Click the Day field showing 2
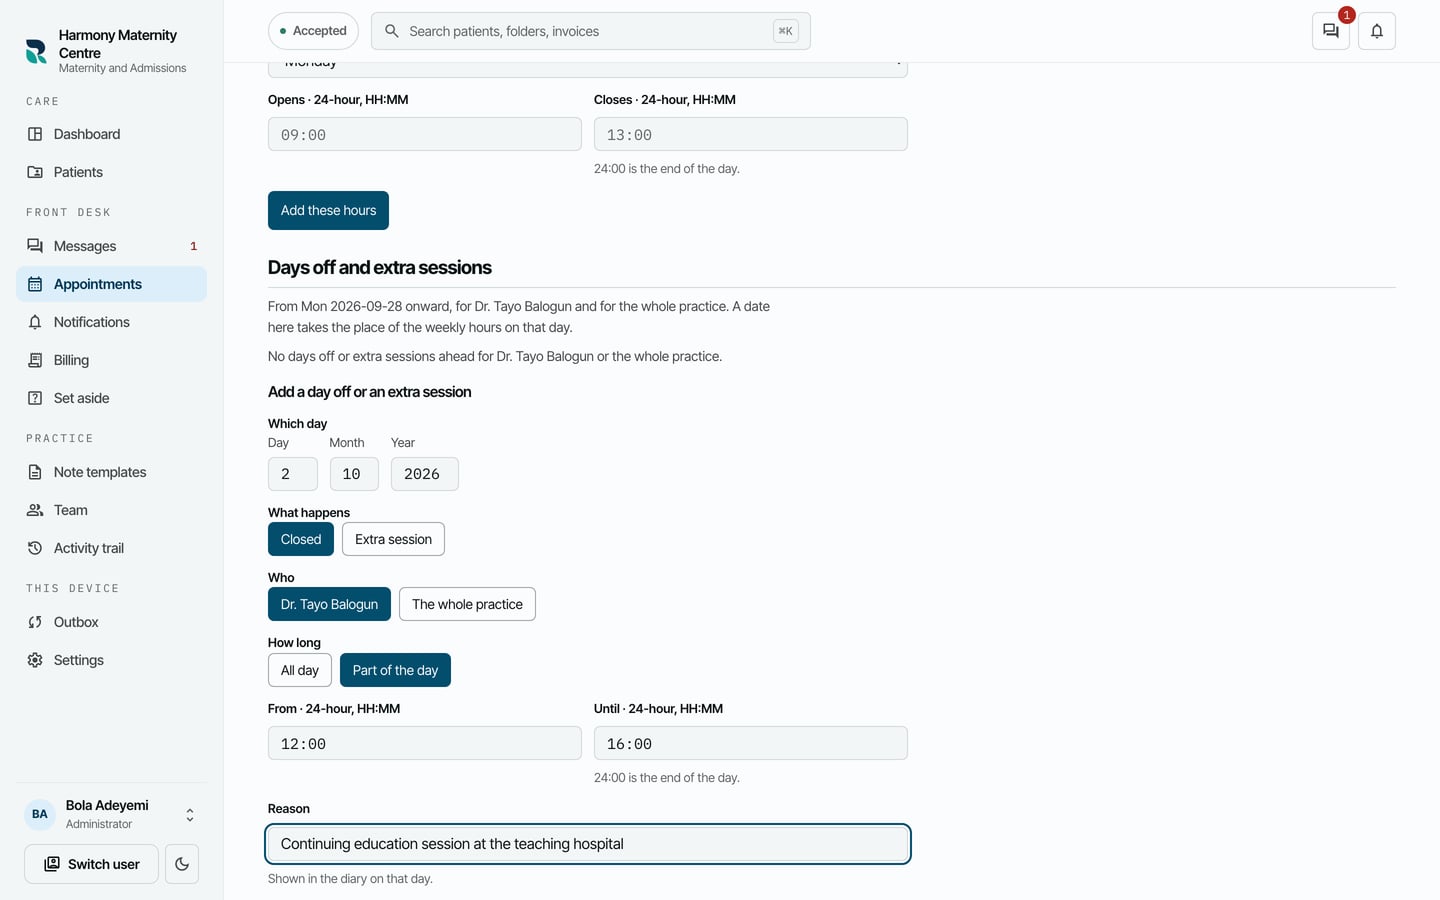 [293, 474]
